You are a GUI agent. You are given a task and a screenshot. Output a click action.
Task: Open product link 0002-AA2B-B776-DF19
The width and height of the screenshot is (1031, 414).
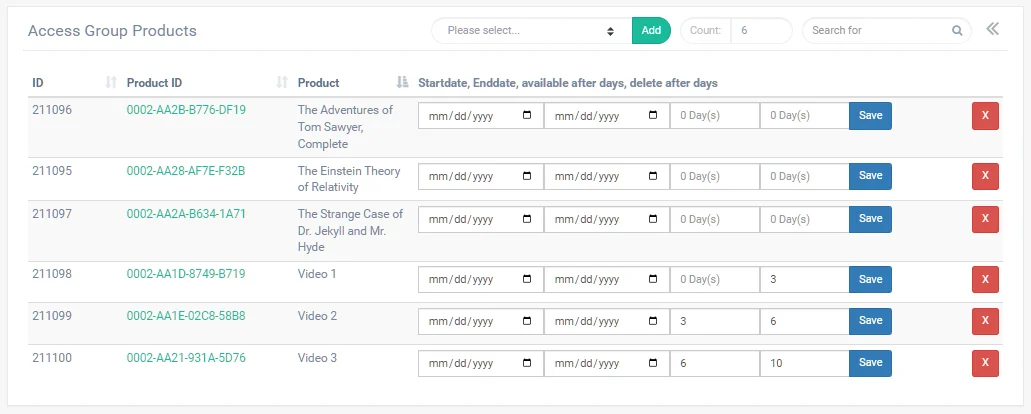(x=186, y=110)
